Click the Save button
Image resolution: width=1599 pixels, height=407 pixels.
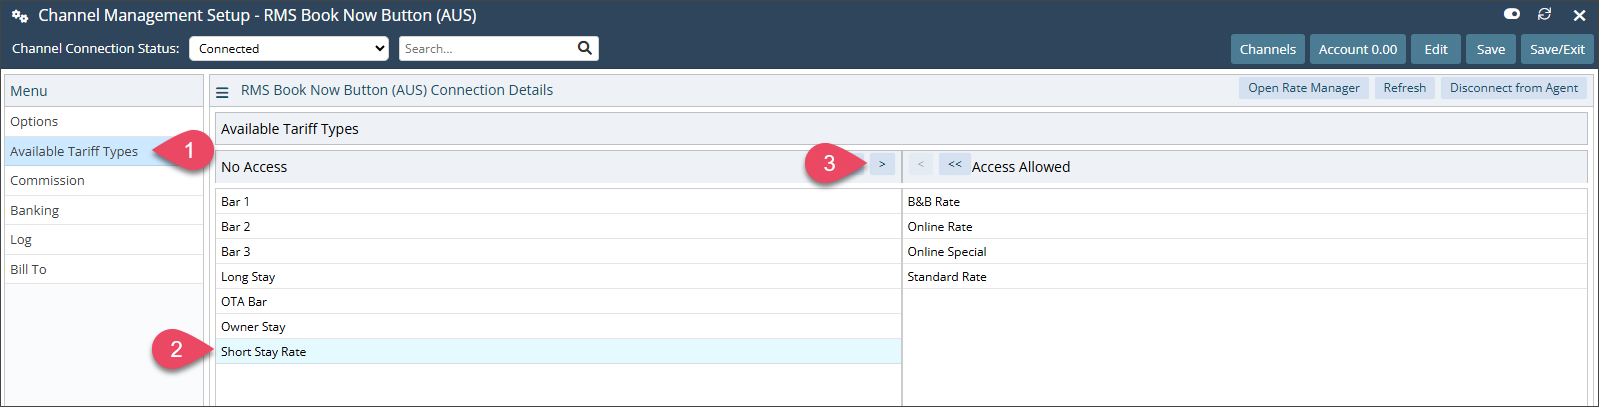[1490, 49]
